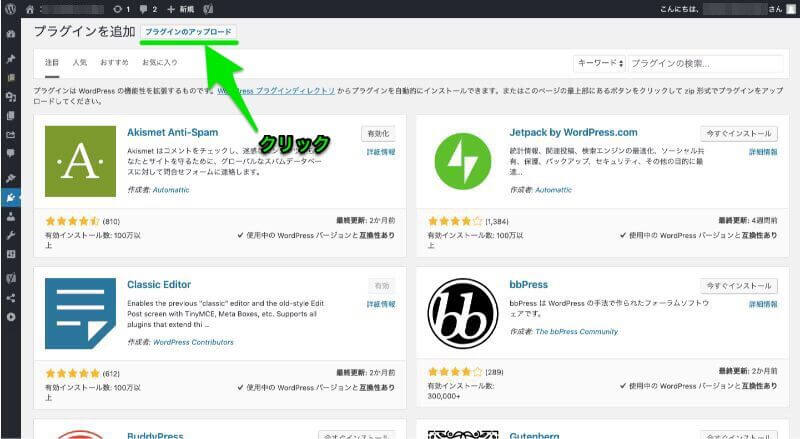Click the bbPress logo thumbnail
This screenshot has width=800, height=439.
pos(463,313)
